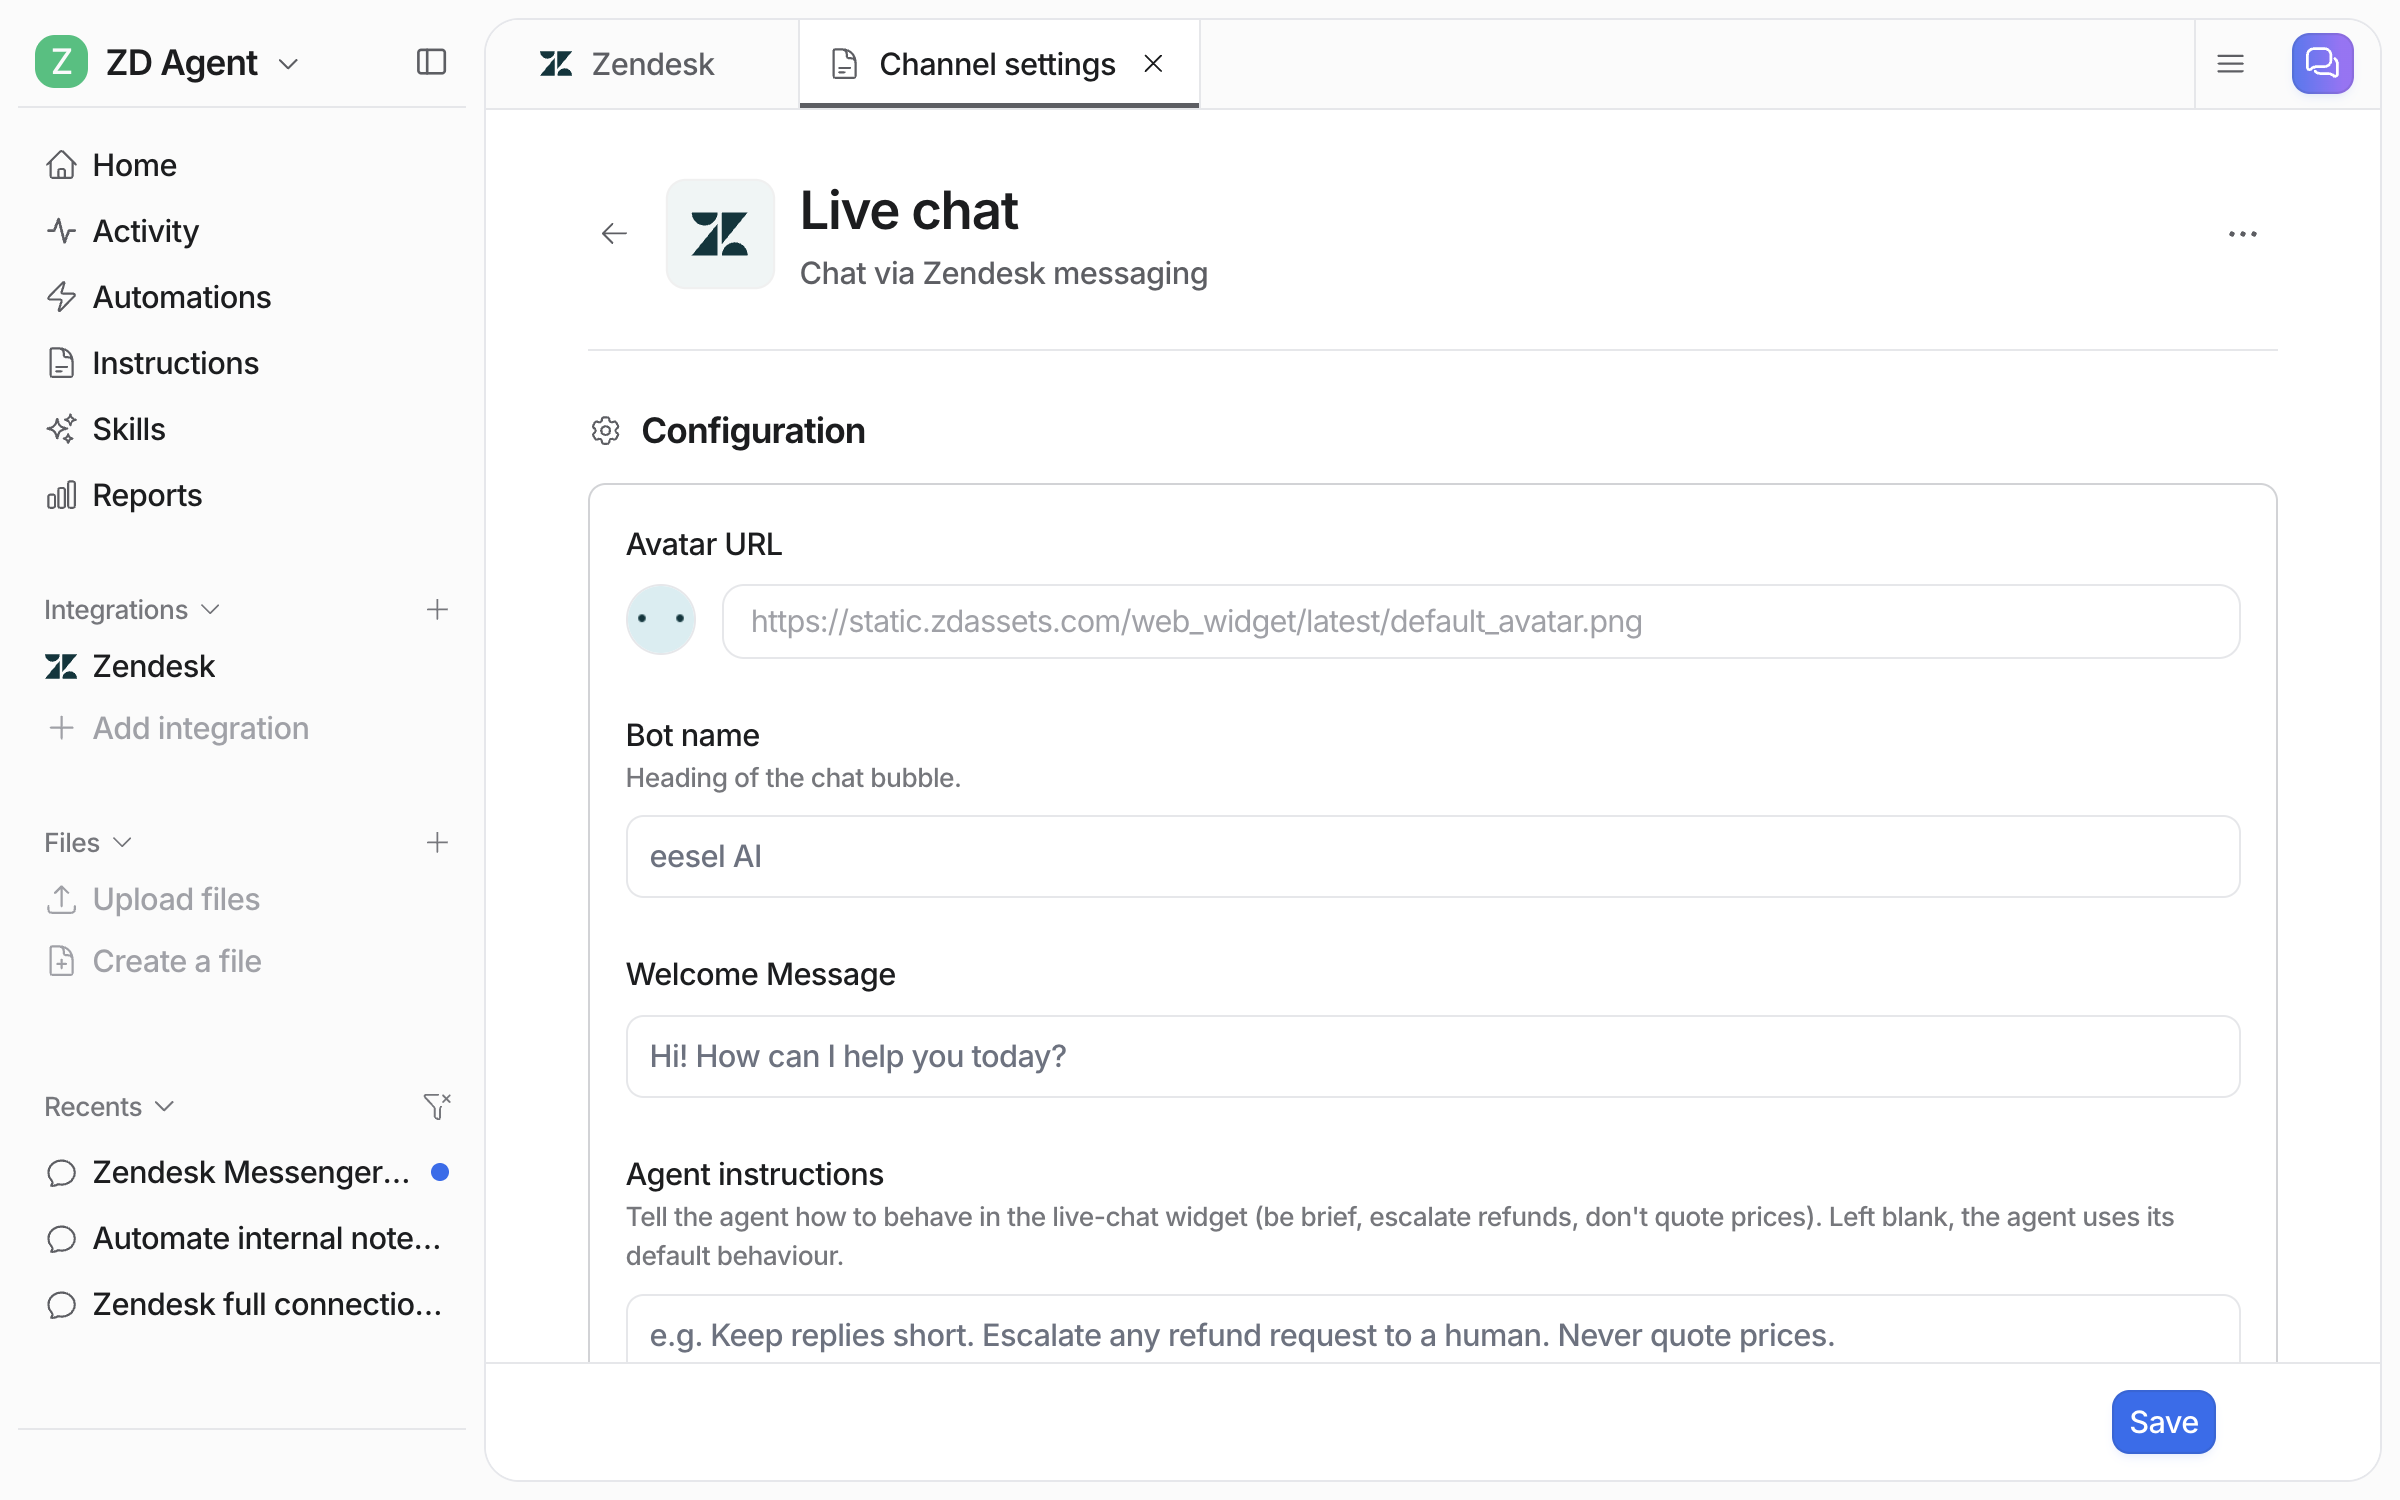
Task: Focus the Avatar URL input field
Action: coord(1481,621)
